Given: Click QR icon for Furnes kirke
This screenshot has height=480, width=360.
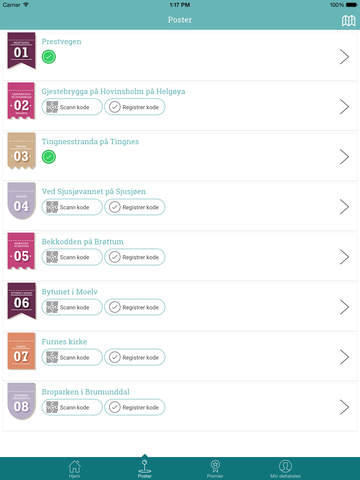Looking at the screenshot, I should [52, 357].
